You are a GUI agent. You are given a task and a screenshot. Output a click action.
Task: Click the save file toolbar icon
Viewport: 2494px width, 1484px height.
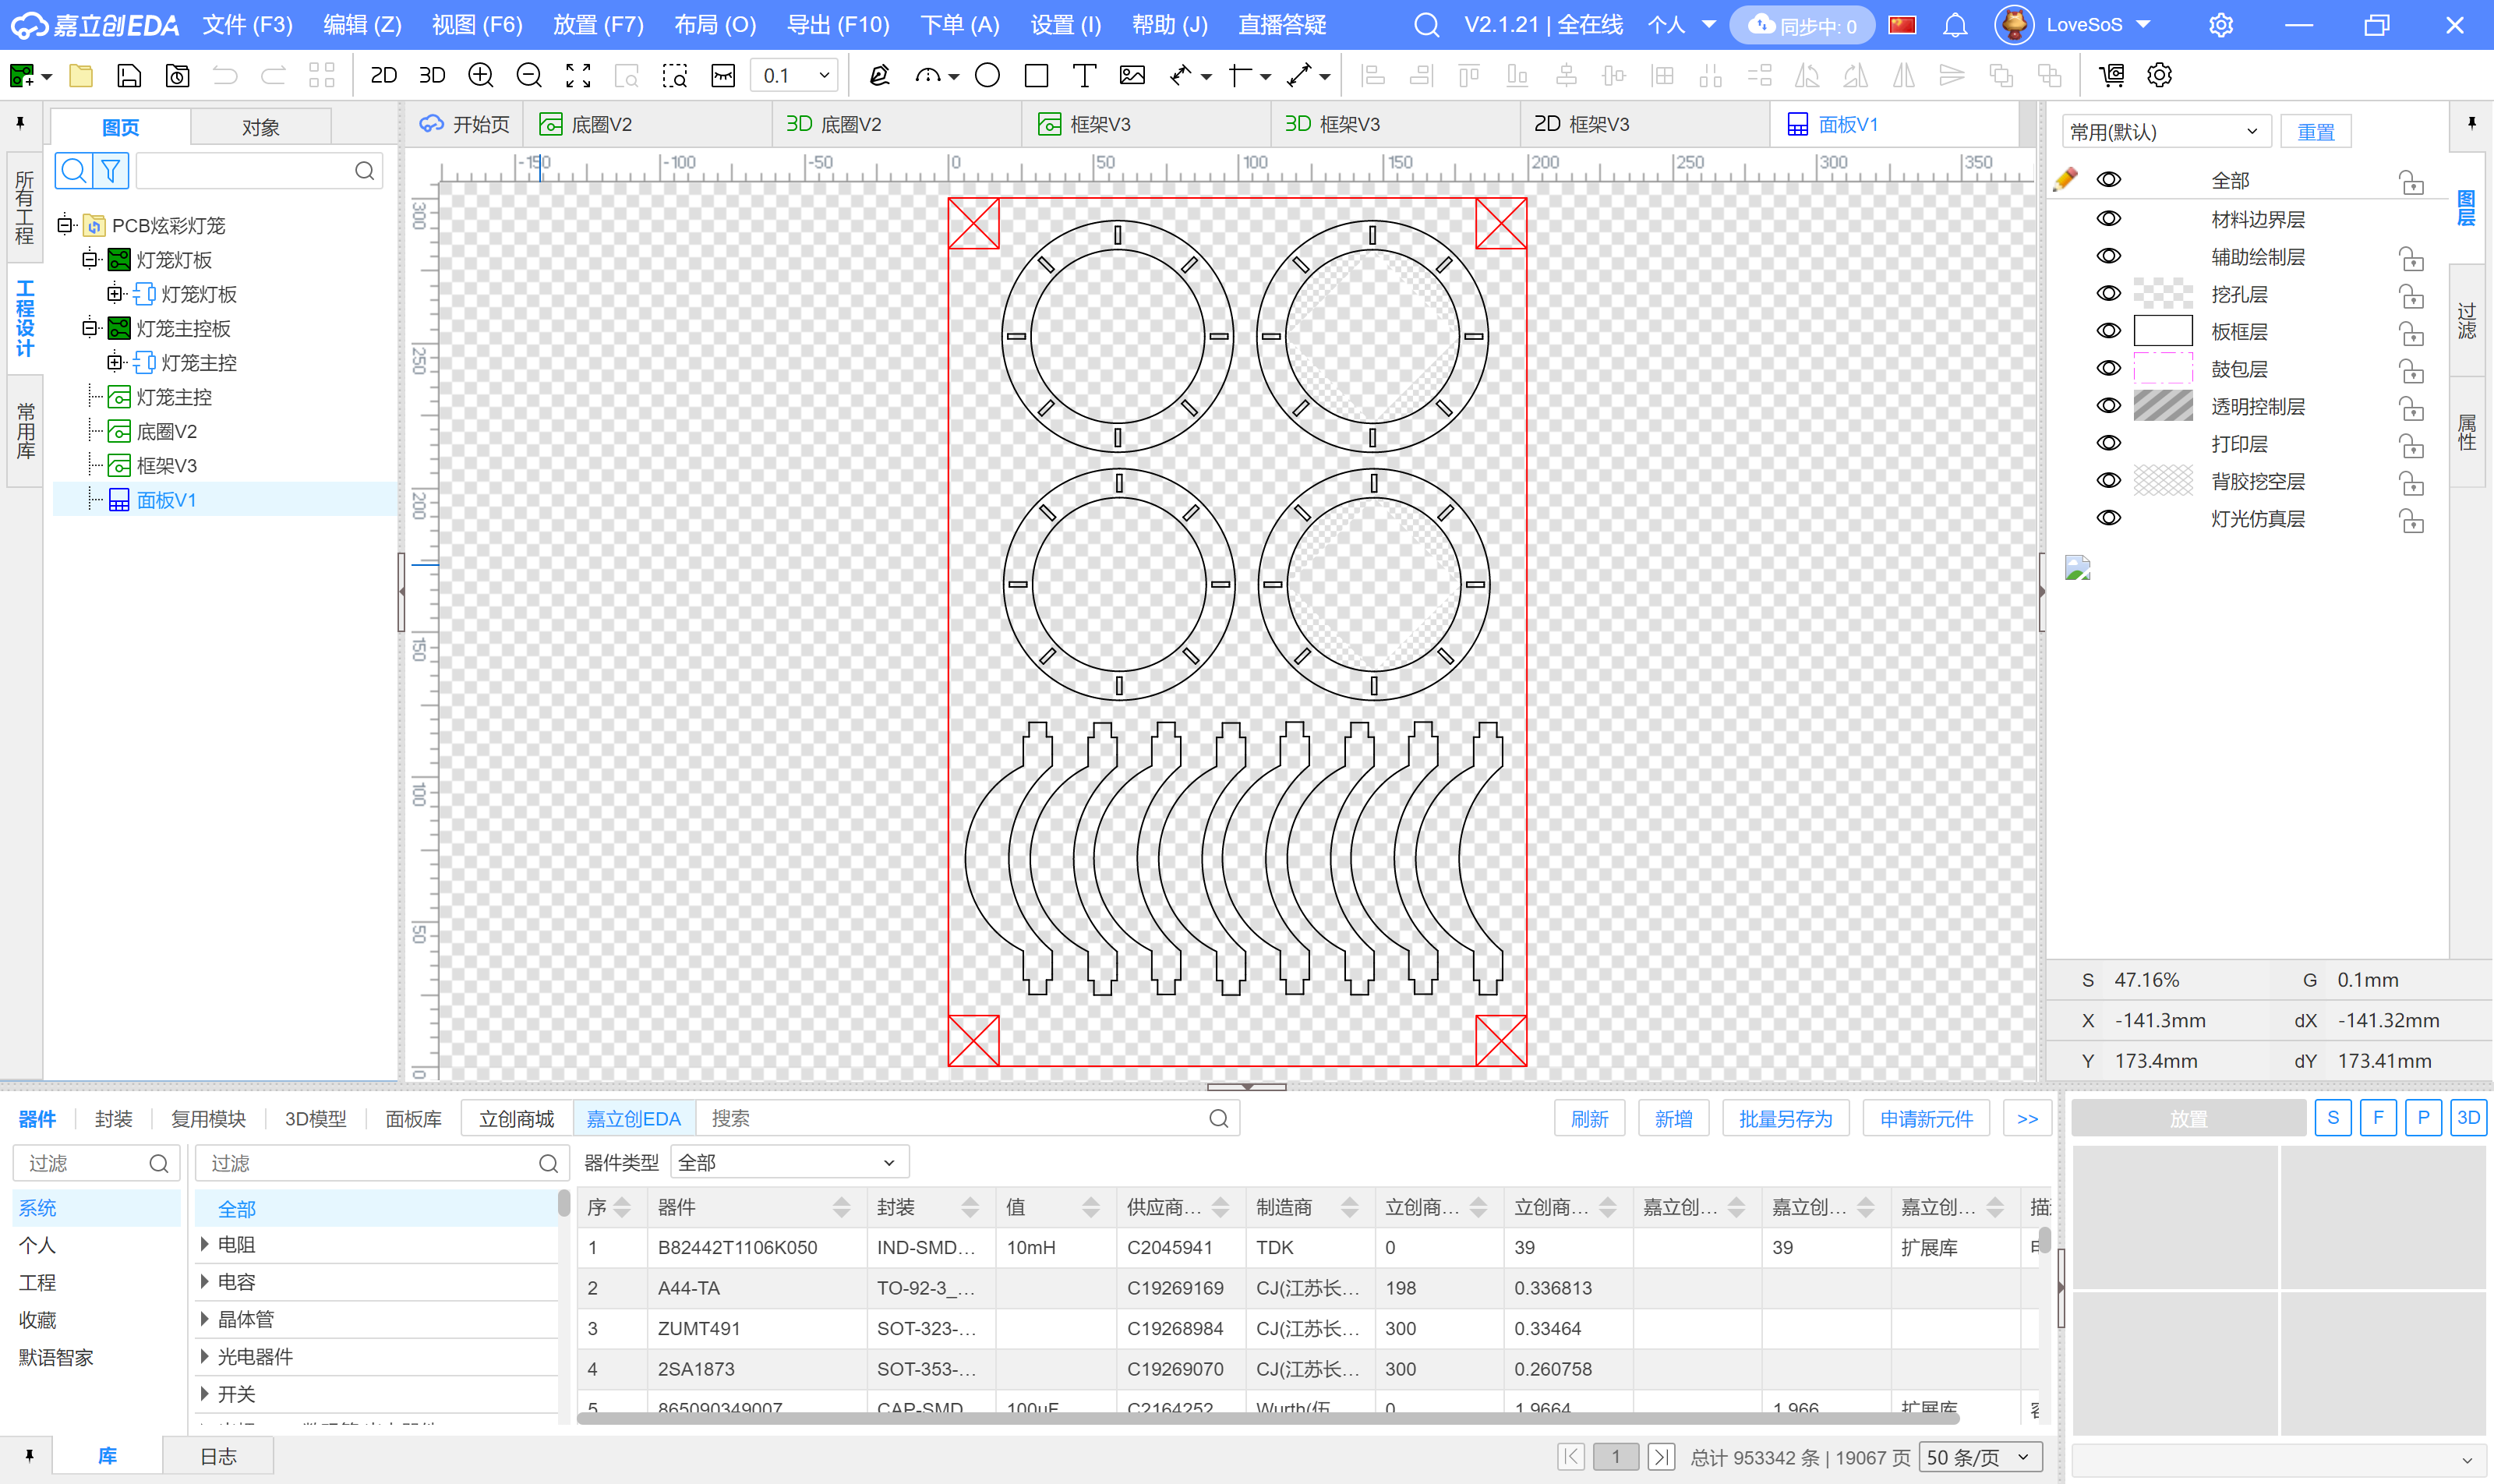129,75
